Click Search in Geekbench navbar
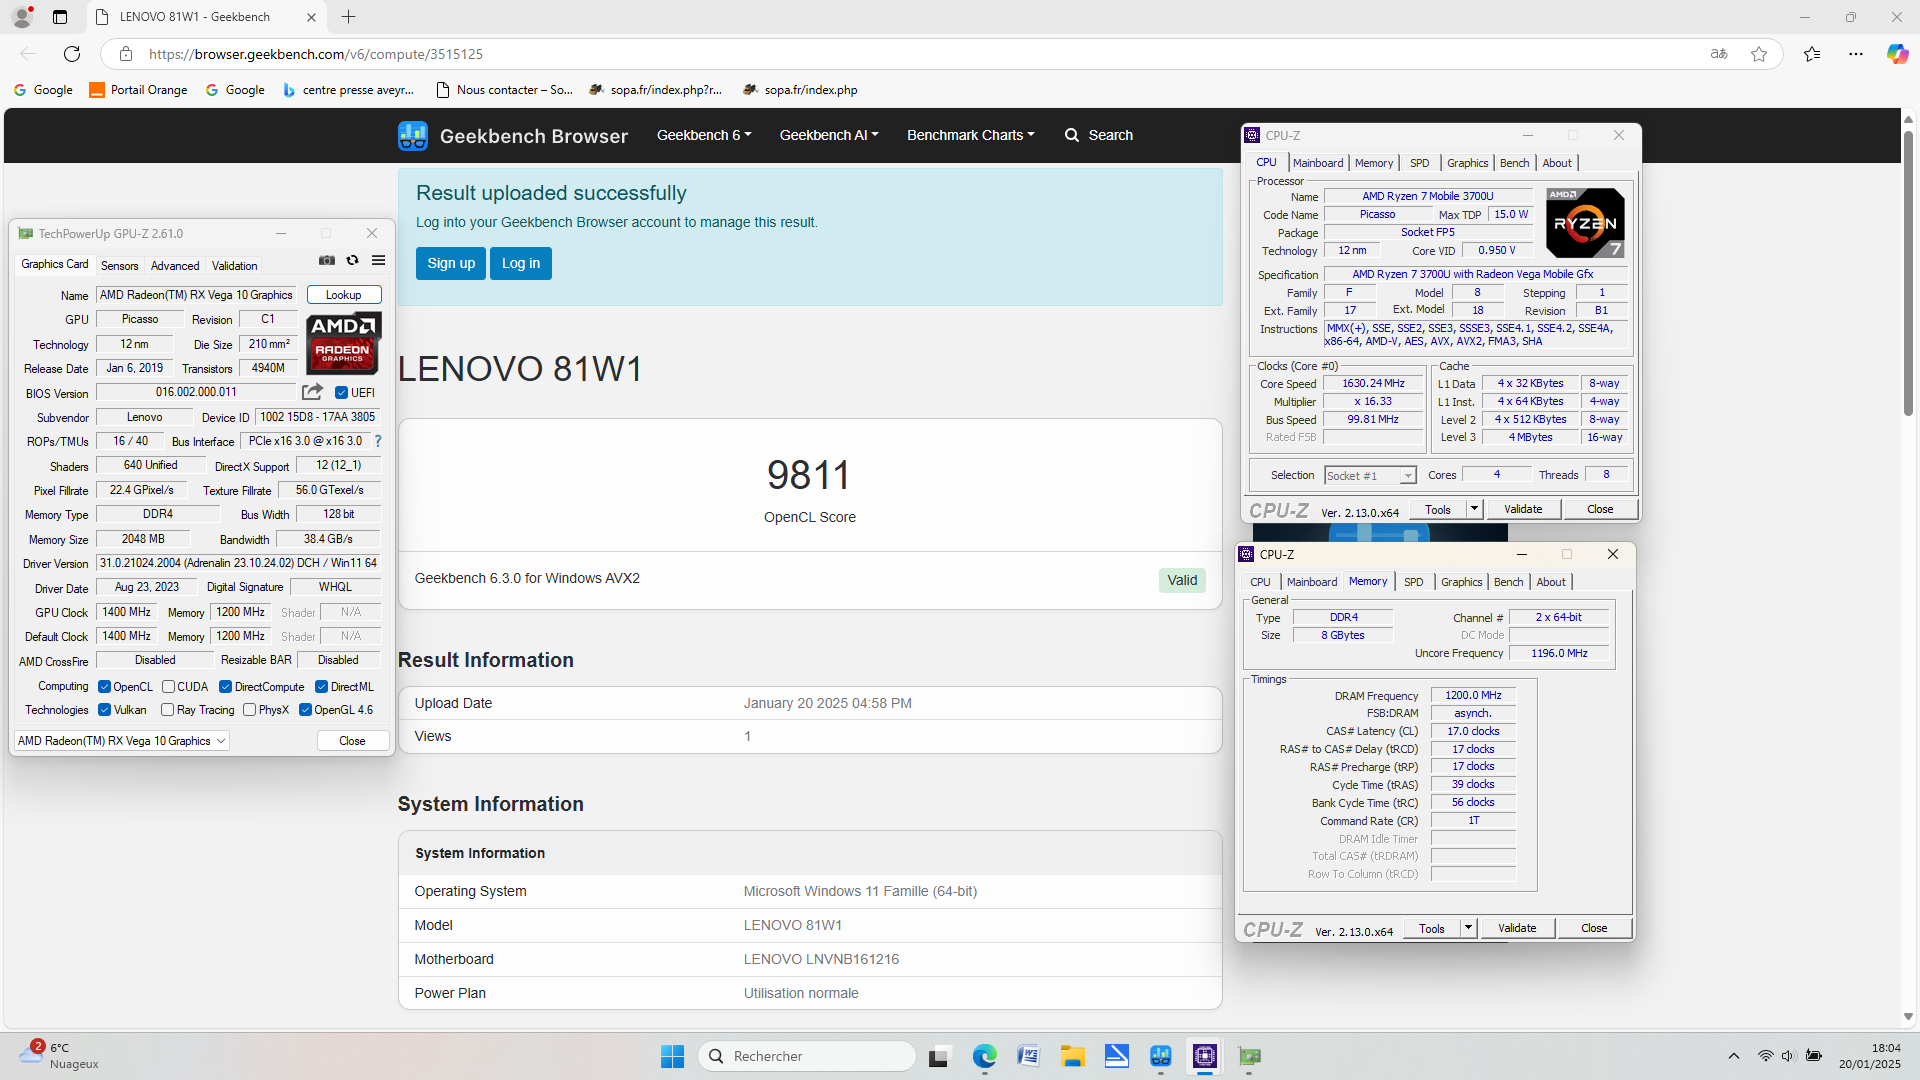 [x=1099, y=135]
